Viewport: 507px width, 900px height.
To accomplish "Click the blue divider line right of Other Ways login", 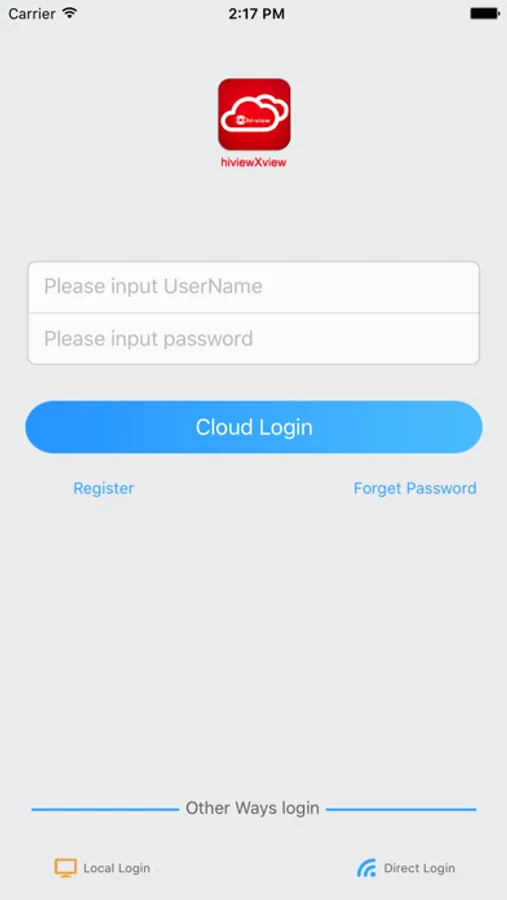I will pos(401,809).
